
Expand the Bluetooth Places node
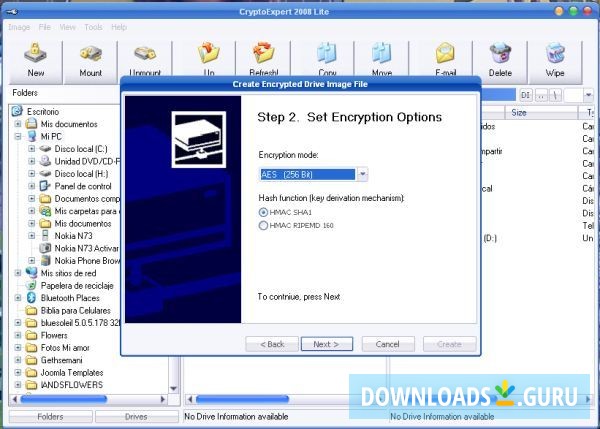click(18, 298)
